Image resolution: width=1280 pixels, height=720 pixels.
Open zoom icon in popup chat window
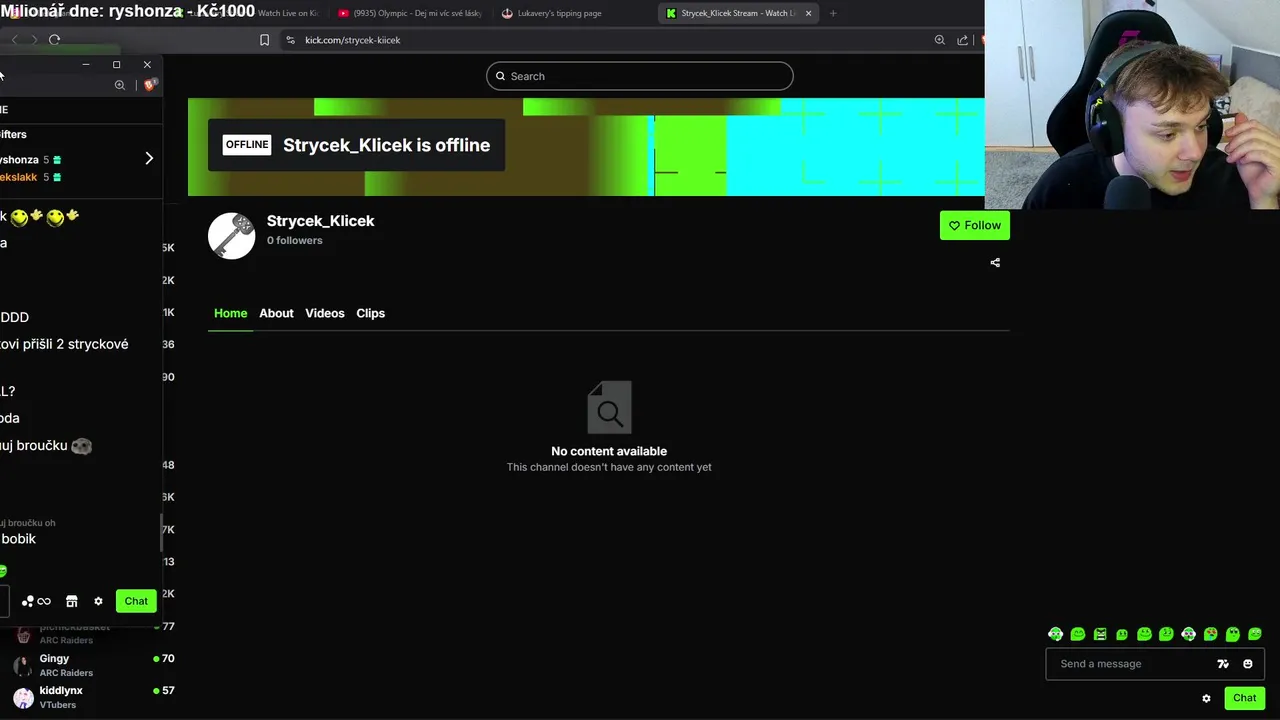120,85
